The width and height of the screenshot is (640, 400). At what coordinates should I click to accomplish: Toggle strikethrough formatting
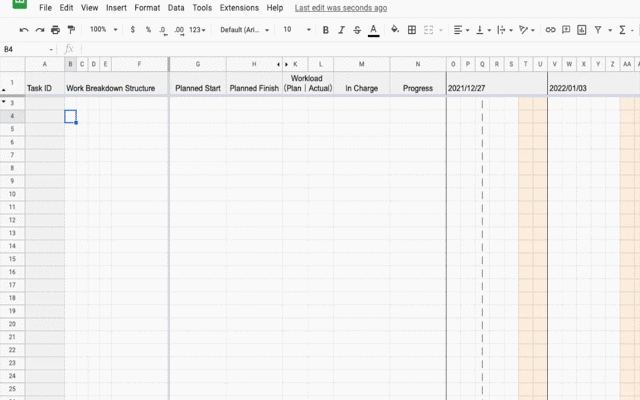(357, 30)
